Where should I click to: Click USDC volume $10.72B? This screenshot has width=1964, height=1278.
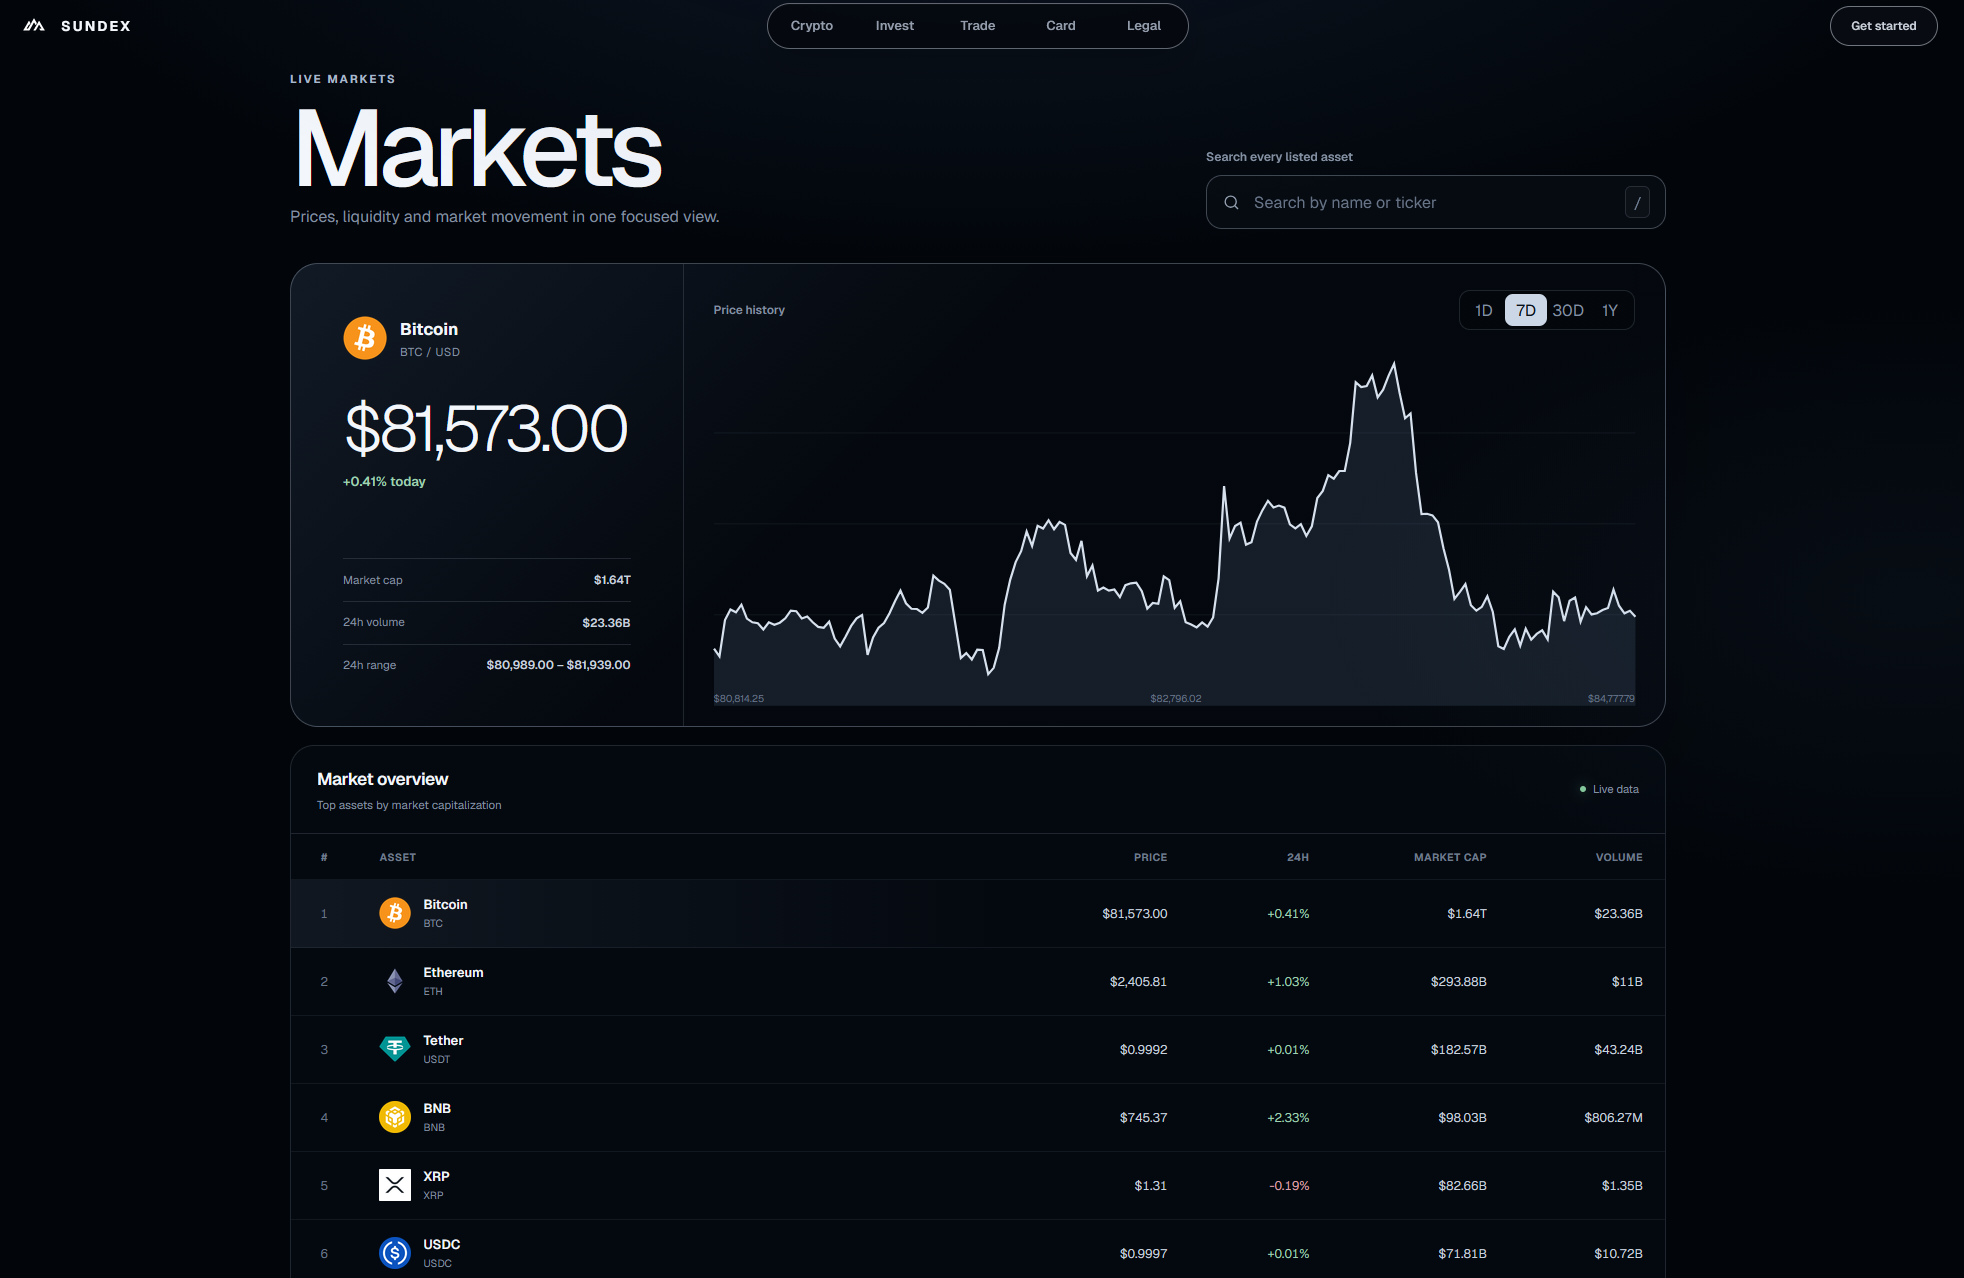click(1618, 1253)
